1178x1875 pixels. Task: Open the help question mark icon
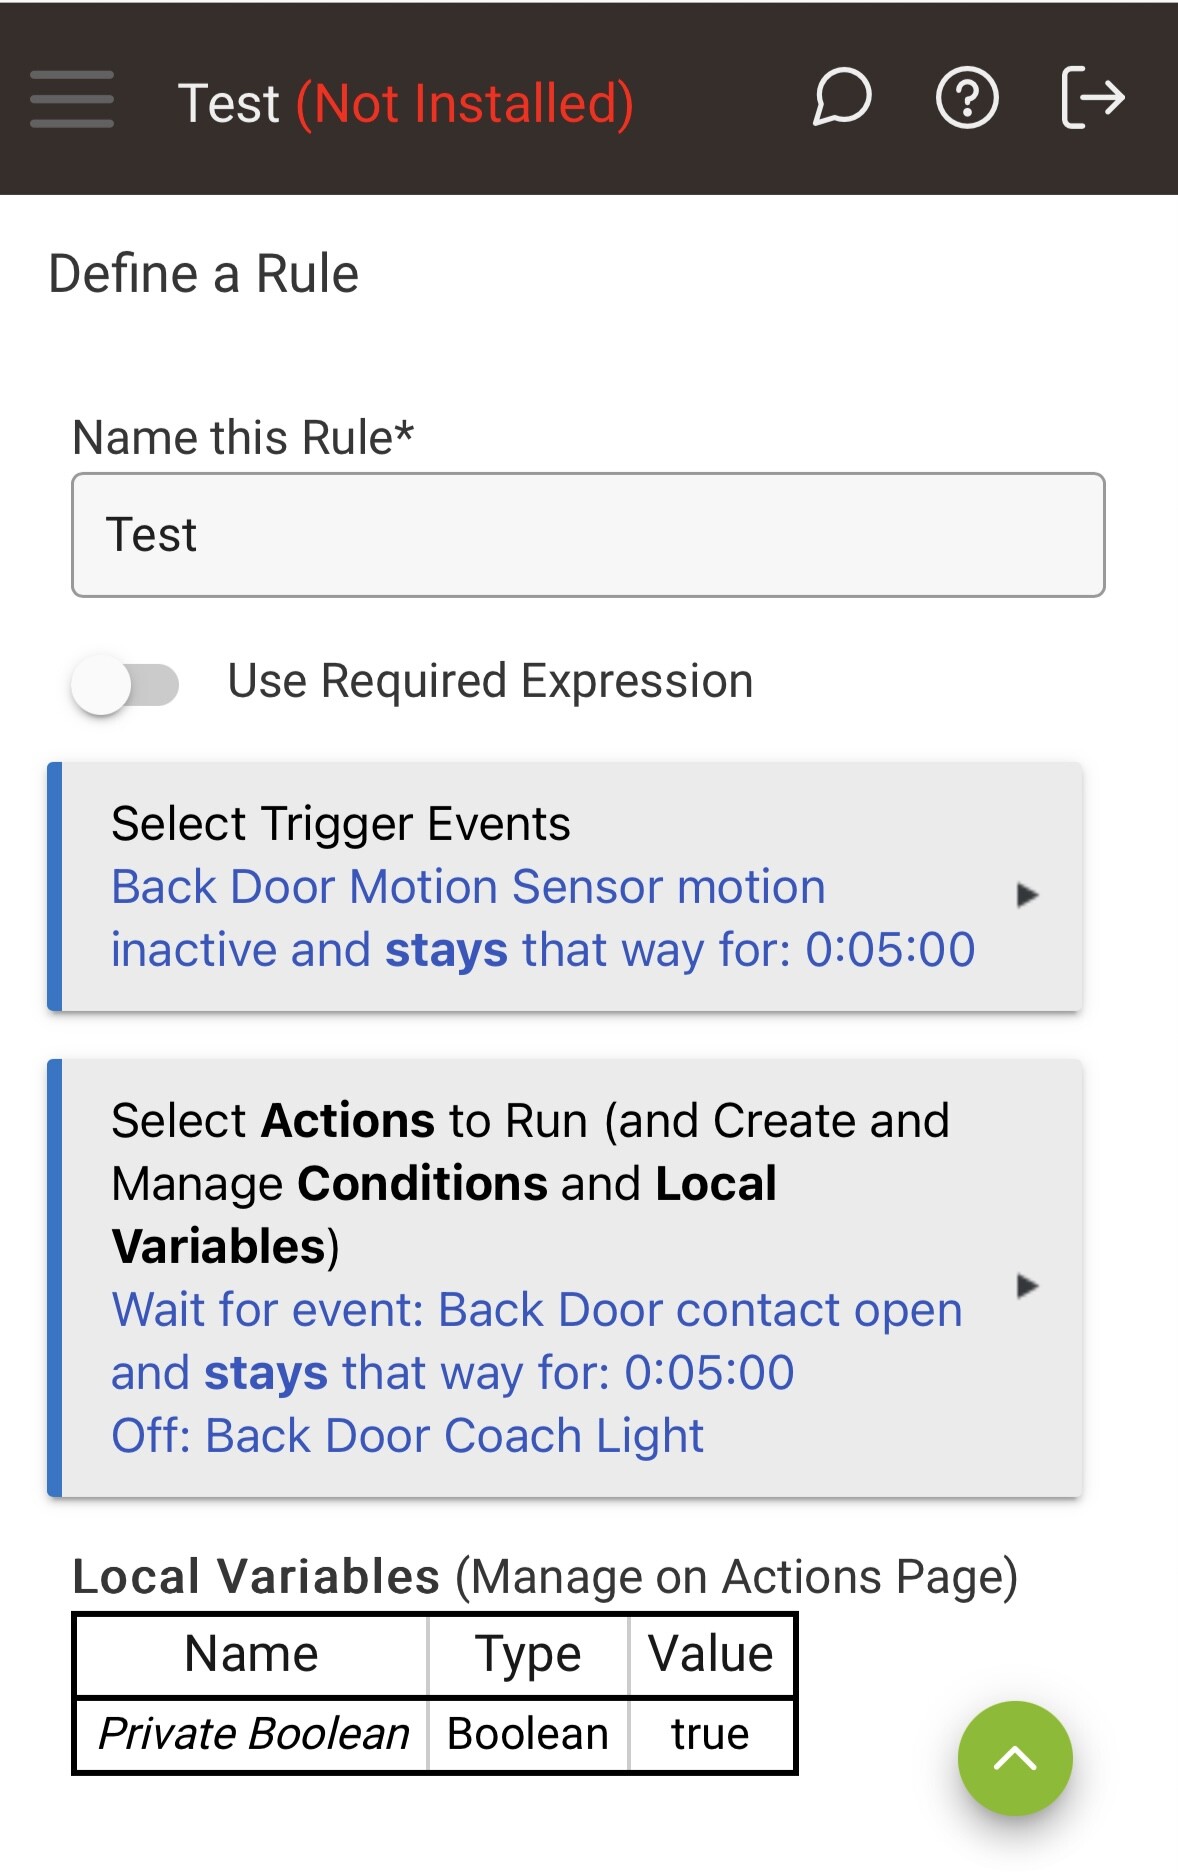[966, 98]
